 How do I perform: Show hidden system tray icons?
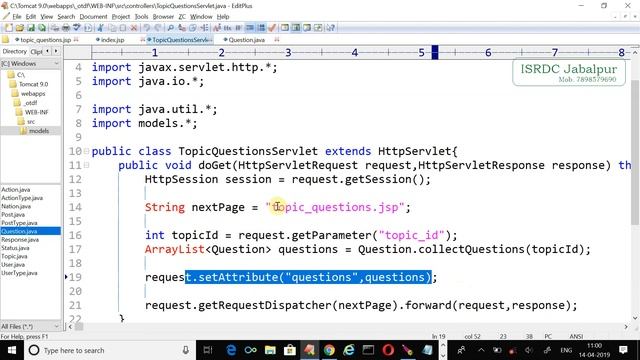coord(481,350)
